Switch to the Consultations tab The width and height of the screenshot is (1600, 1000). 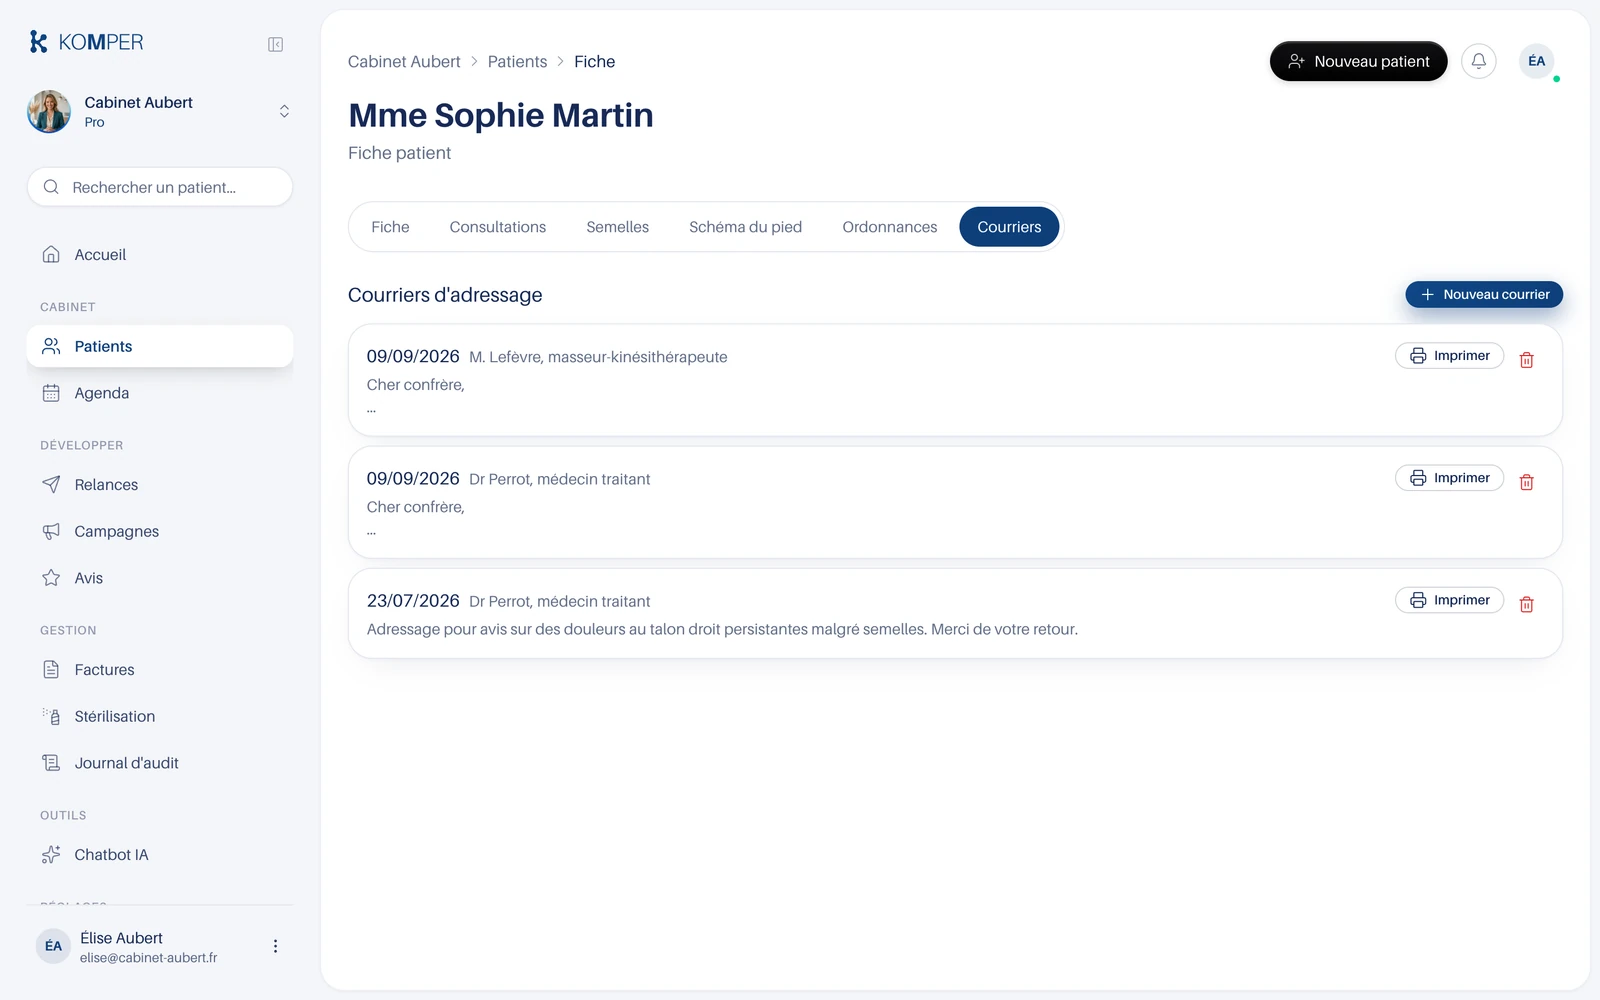pos(498,227)
